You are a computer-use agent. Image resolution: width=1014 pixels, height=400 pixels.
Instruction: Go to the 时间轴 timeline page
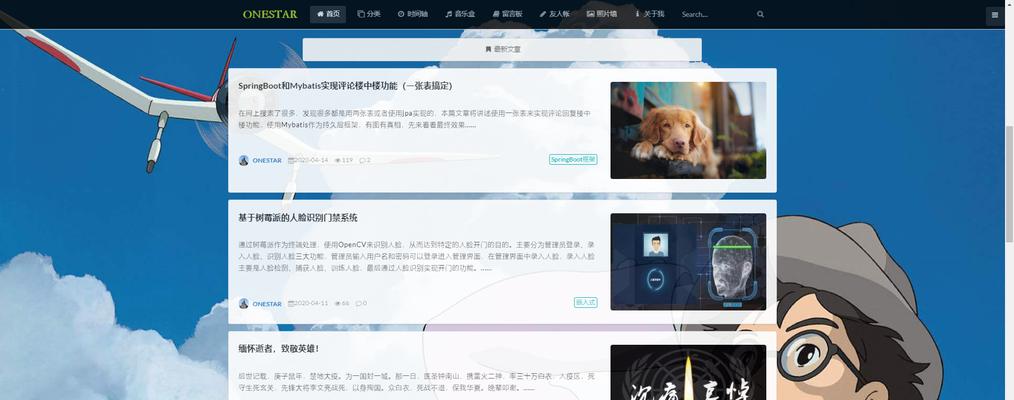[x=413, y=14]
